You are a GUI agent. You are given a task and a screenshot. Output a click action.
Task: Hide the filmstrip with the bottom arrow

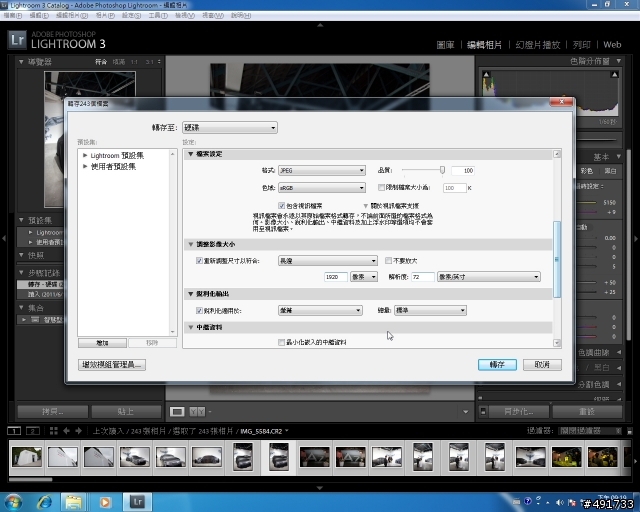pos(320,488)
